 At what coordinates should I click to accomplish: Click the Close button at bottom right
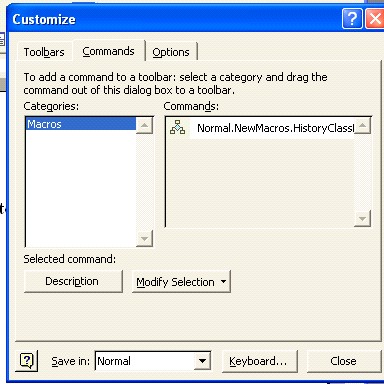click(x=344, y=361)
